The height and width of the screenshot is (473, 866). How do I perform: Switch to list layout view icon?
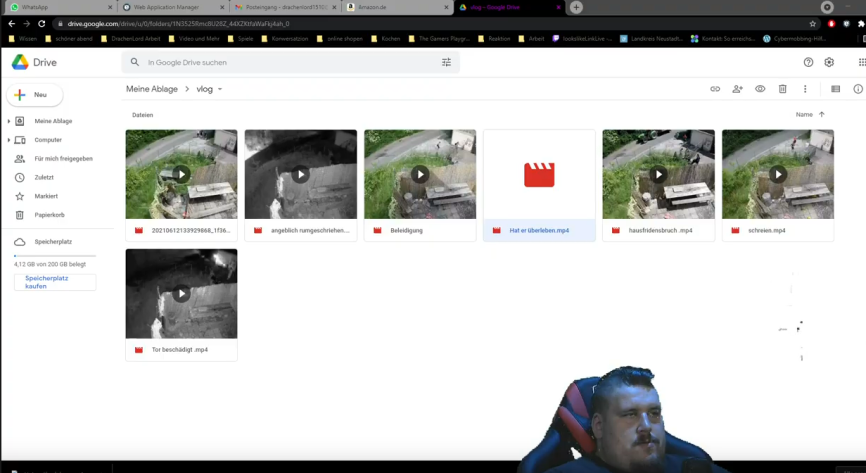[x=836, y=89]
